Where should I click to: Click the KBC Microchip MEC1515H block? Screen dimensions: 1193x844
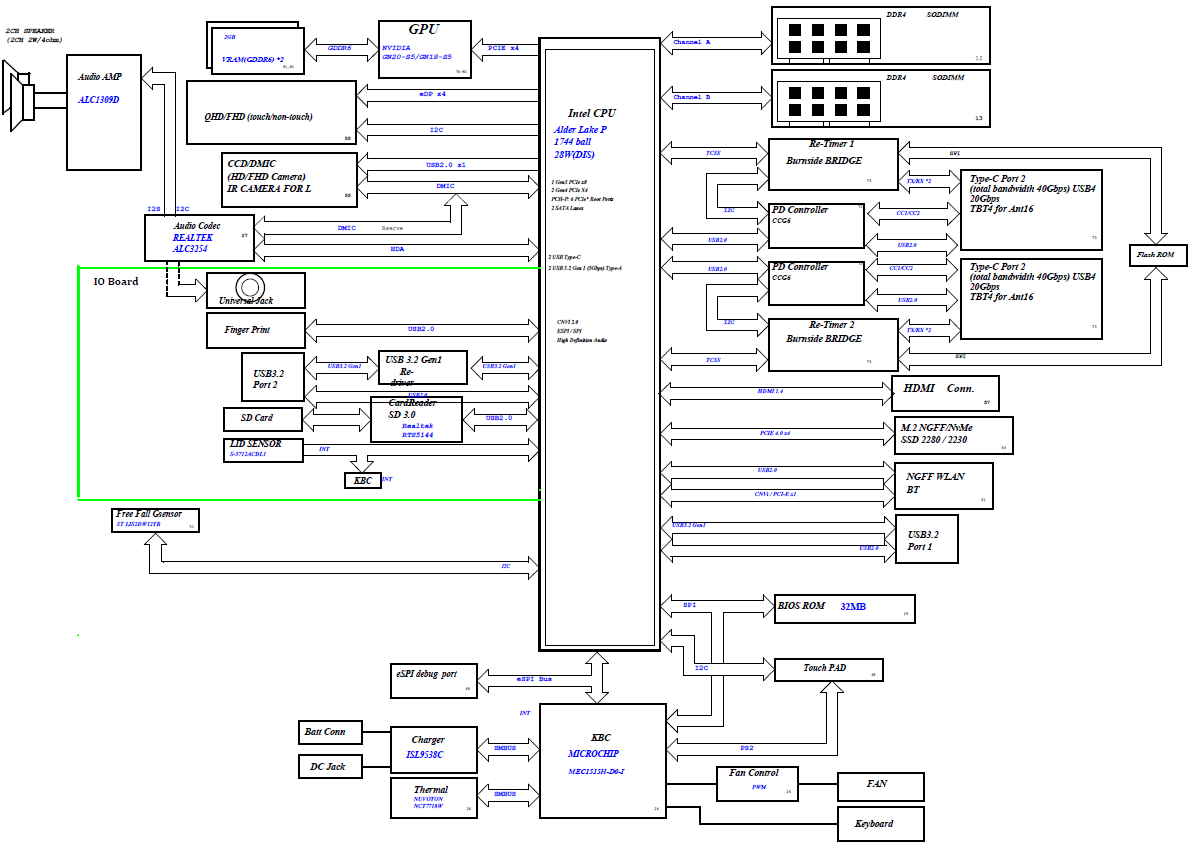[602, 760]
